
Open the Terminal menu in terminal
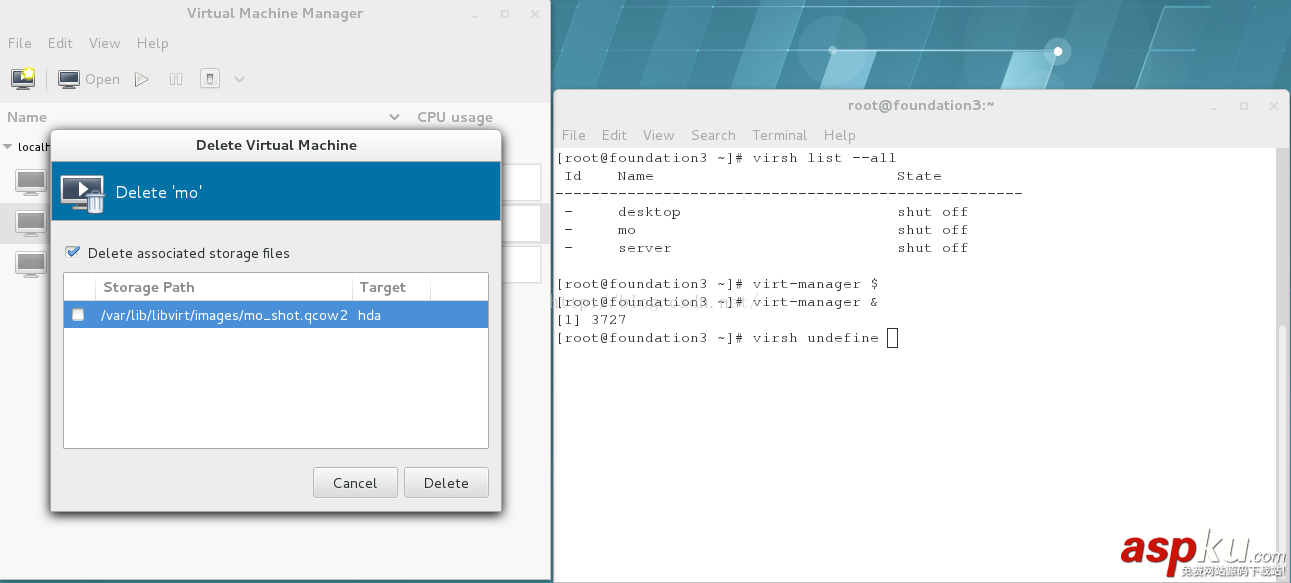(x=780, y=135)
